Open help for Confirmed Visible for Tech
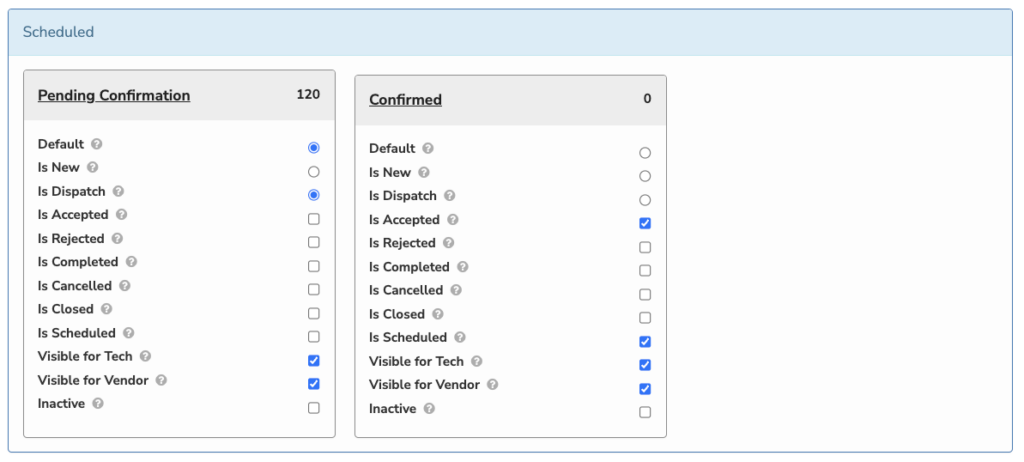Viewport: 1024px width, 462px height. 477,361
